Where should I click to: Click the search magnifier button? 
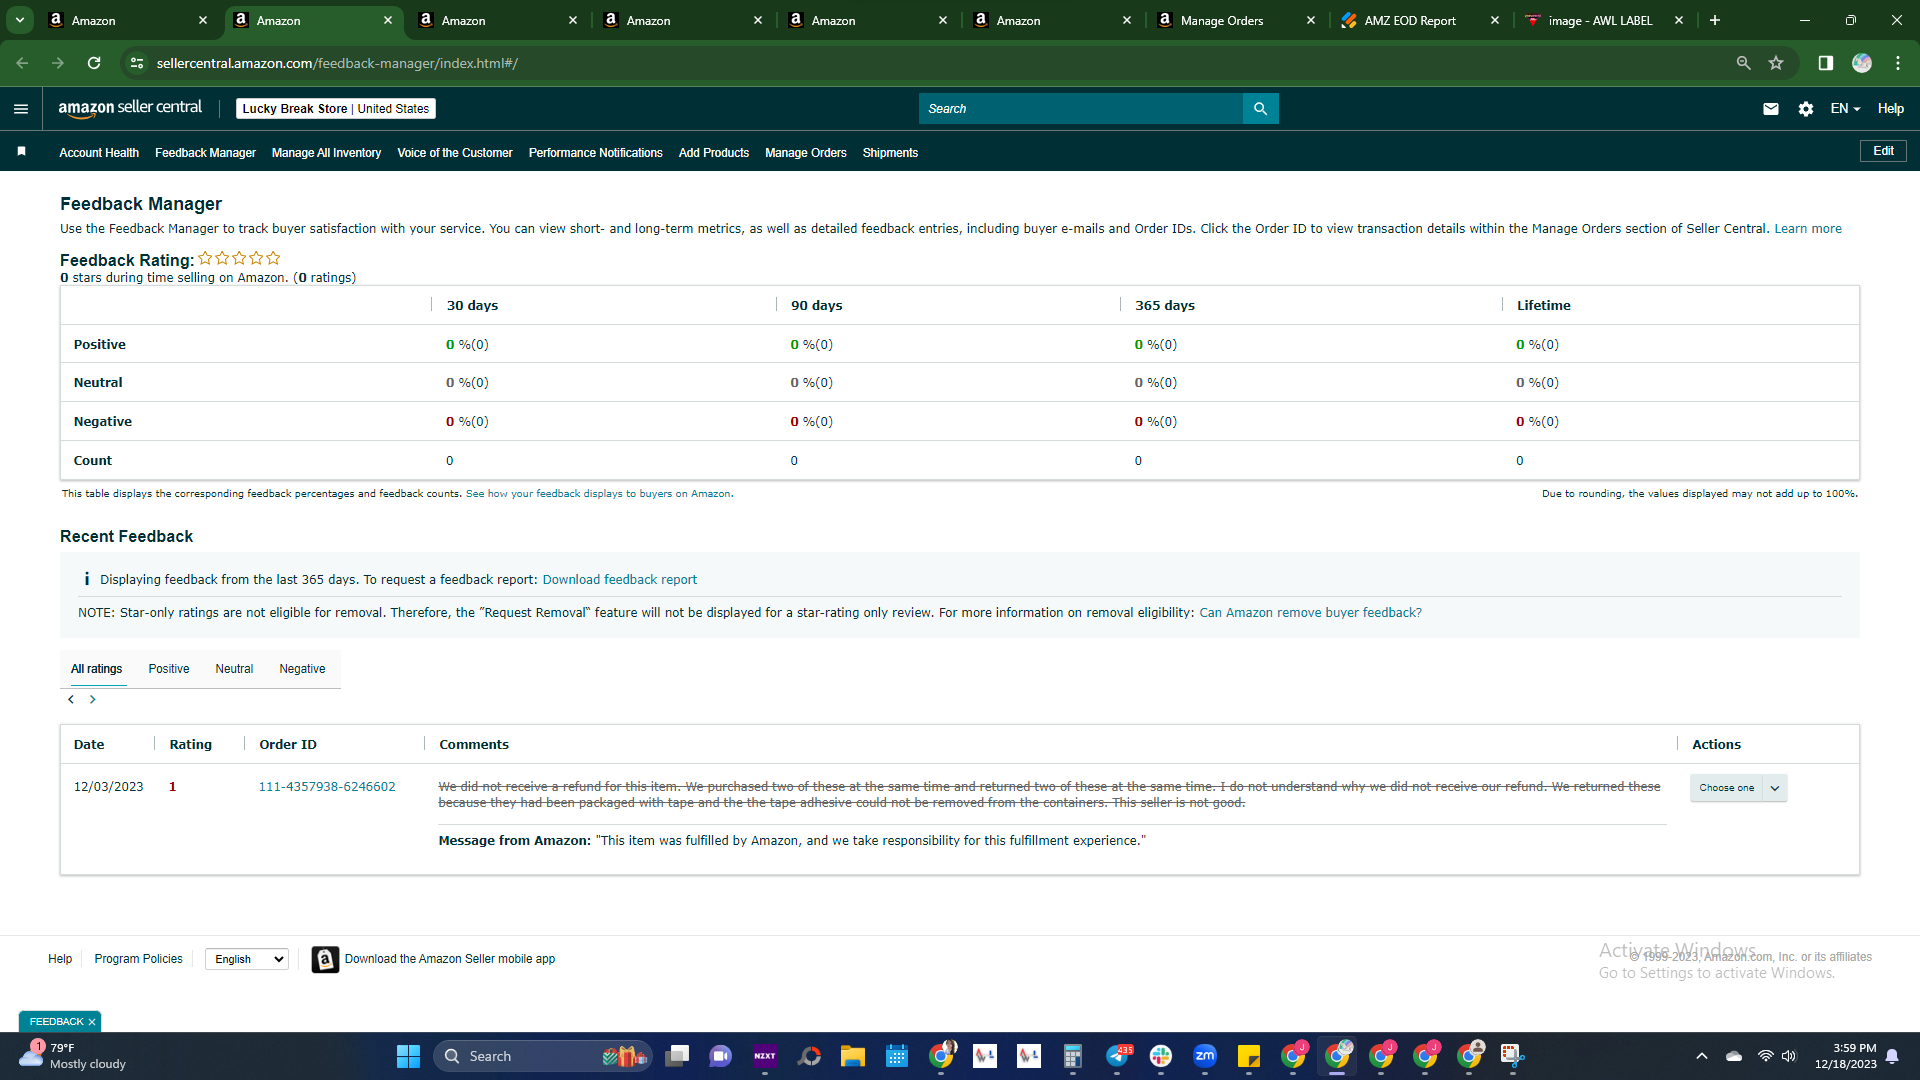(1260, 109)
